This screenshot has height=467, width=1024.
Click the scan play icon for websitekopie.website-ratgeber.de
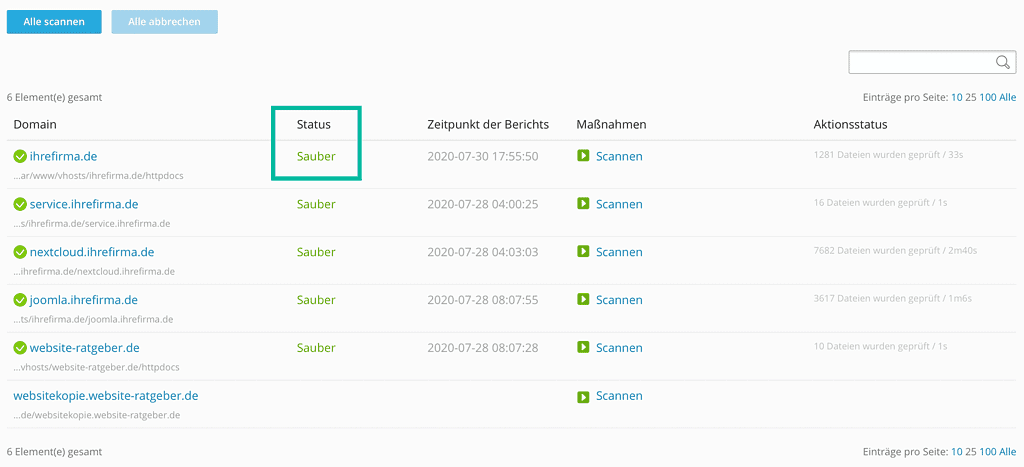(x=583, y=396)
